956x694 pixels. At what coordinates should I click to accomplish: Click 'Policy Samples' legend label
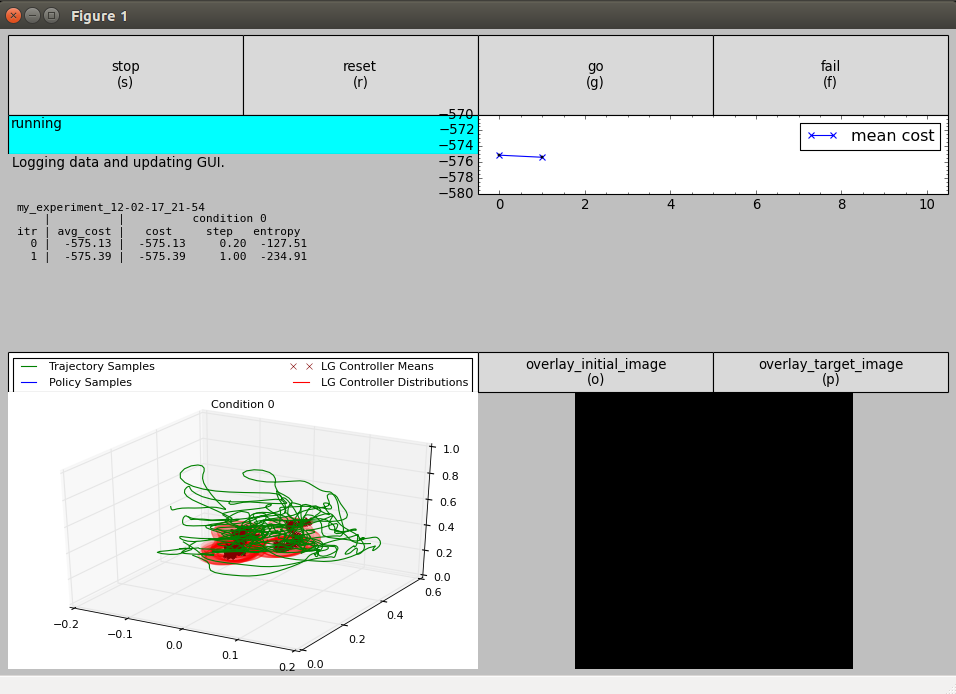(x=90, y=382)
